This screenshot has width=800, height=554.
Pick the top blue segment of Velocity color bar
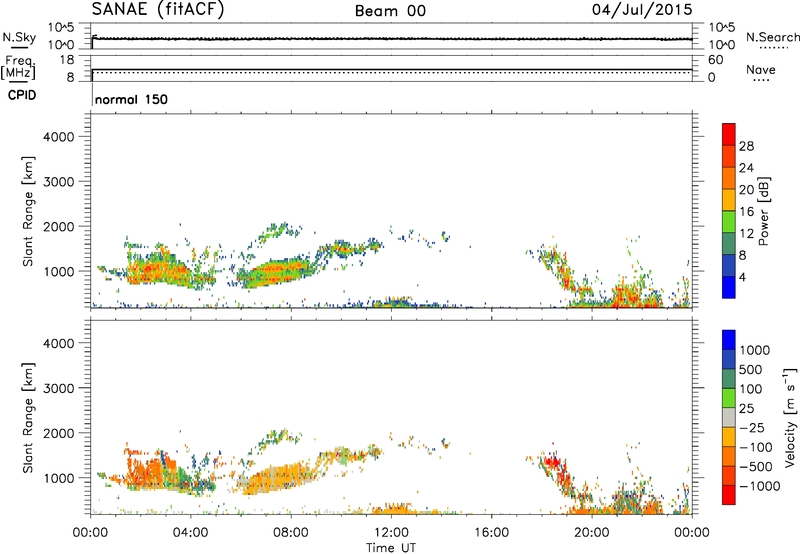pos(729,340)
